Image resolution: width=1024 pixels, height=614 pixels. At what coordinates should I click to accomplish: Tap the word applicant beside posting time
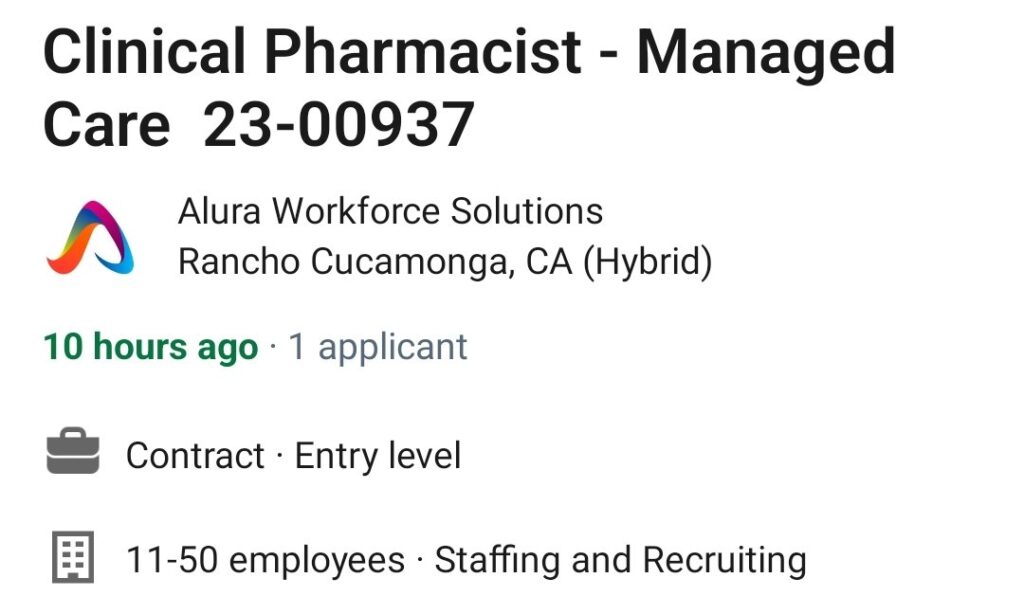pos(392,348)
